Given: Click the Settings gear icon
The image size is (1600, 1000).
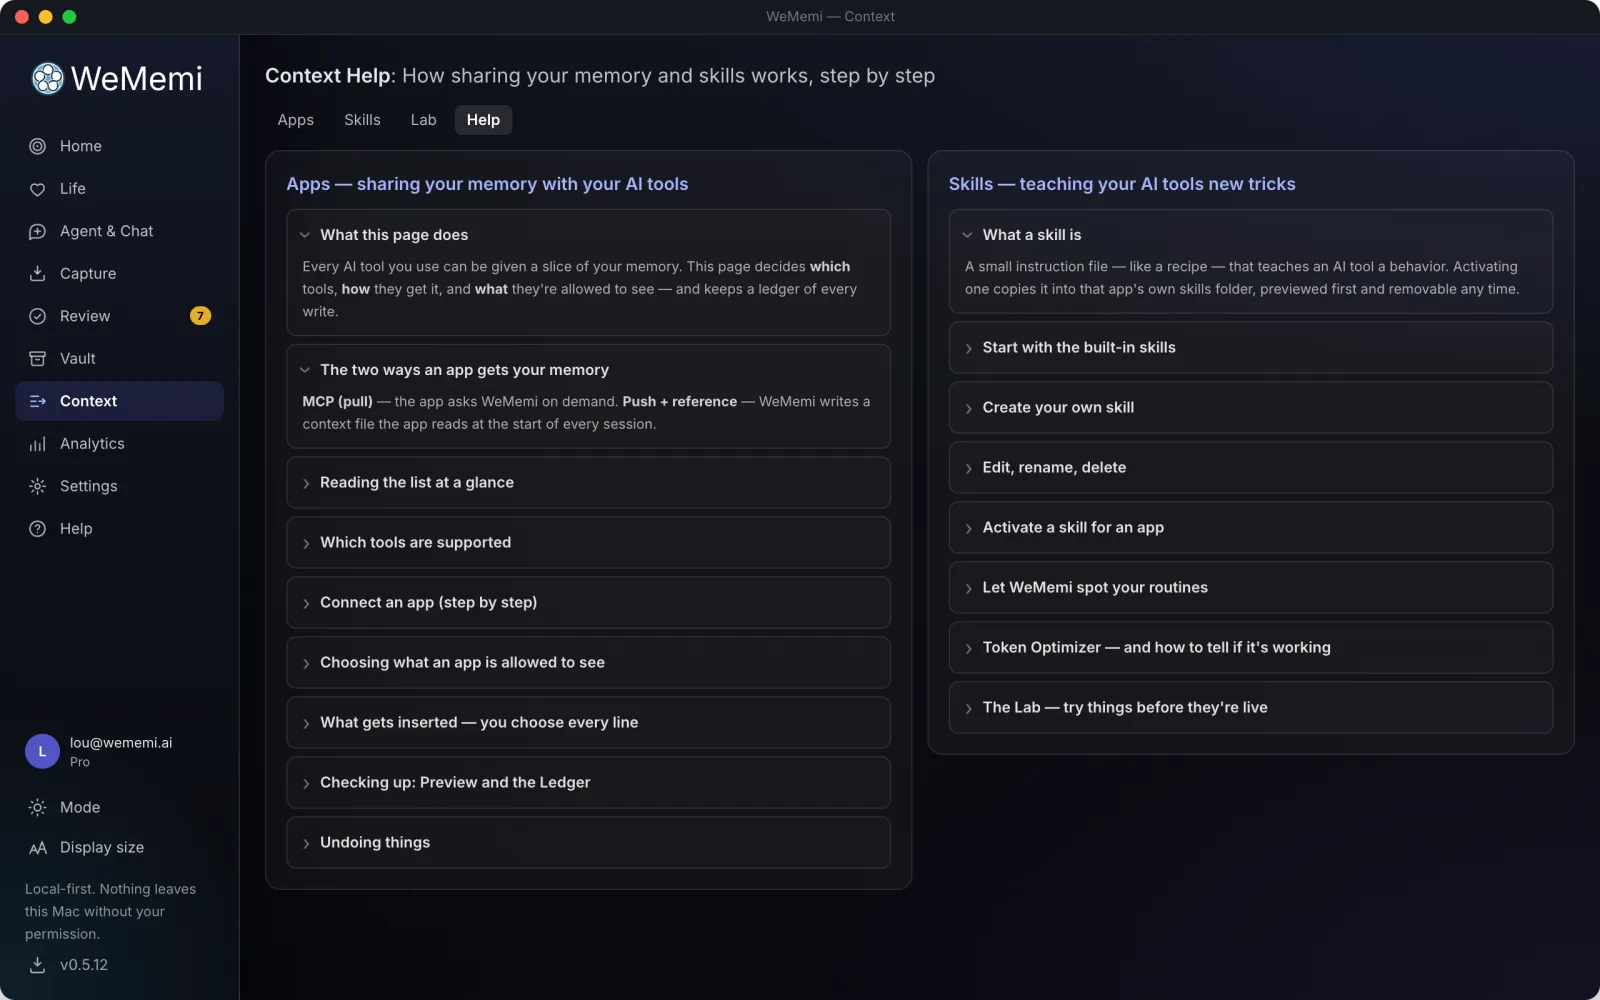Looking at the screenshot, I should 37,486.
